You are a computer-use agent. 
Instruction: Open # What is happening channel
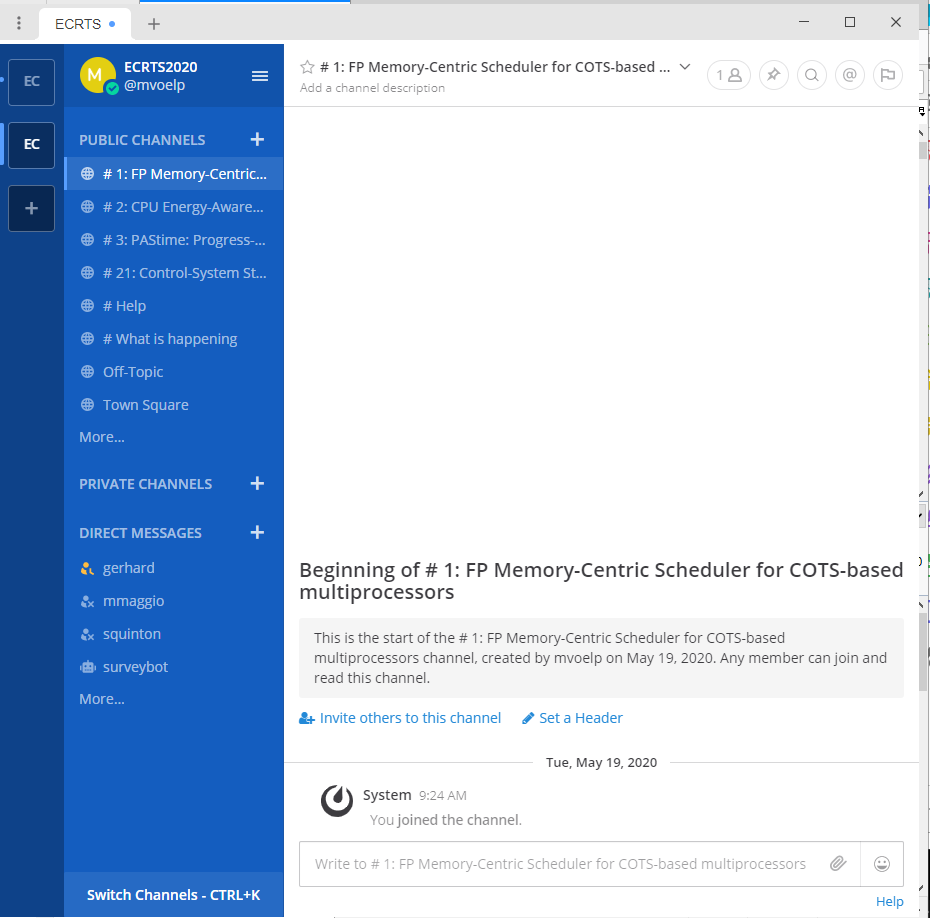pos(174,339)
